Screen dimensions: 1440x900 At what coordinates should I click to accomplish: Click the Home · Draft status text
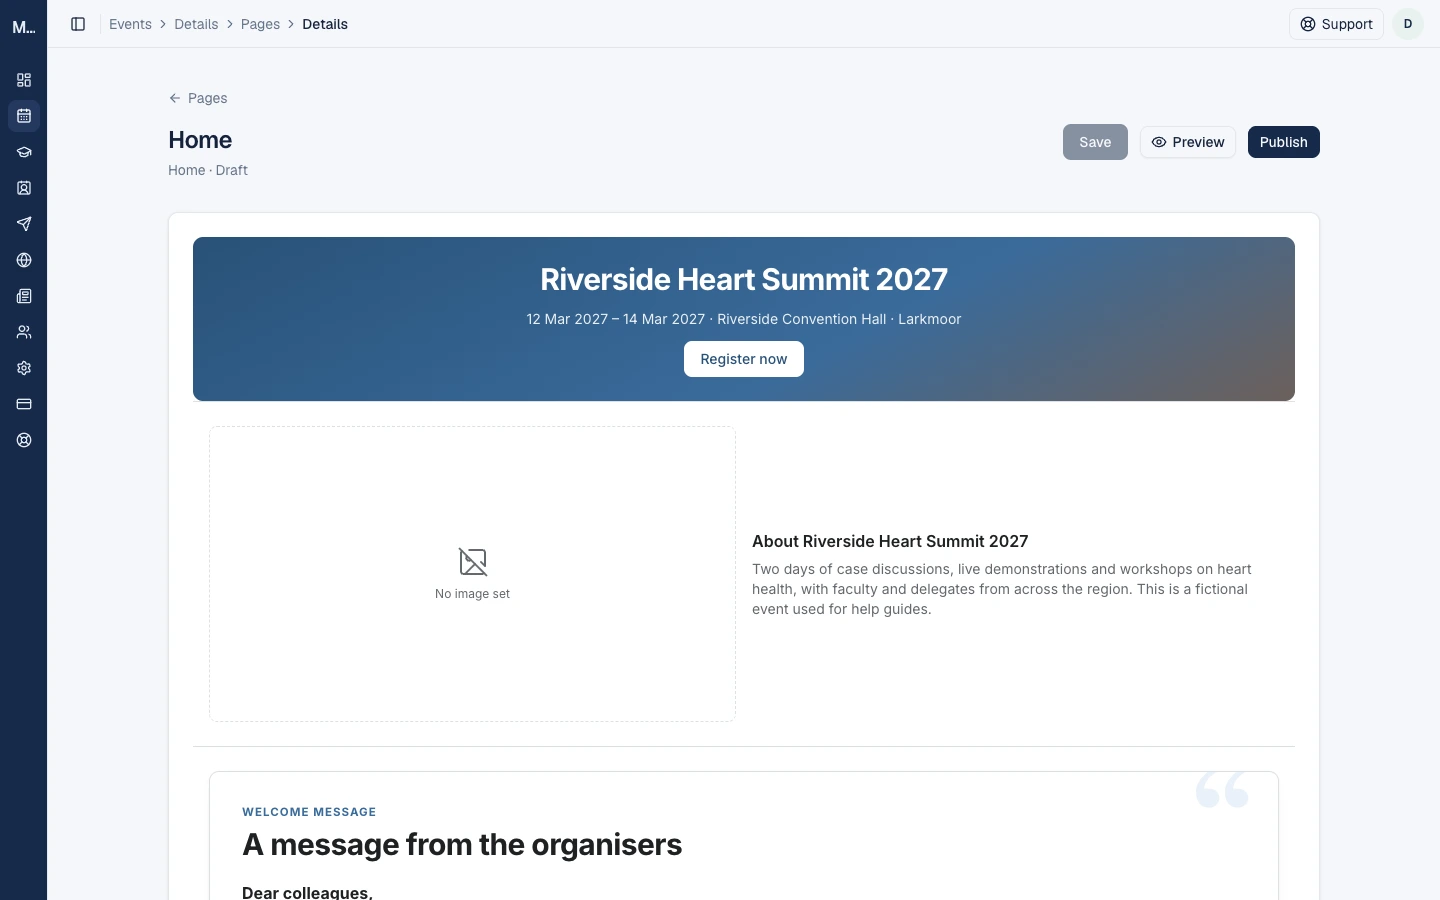(x=208, y=170)
